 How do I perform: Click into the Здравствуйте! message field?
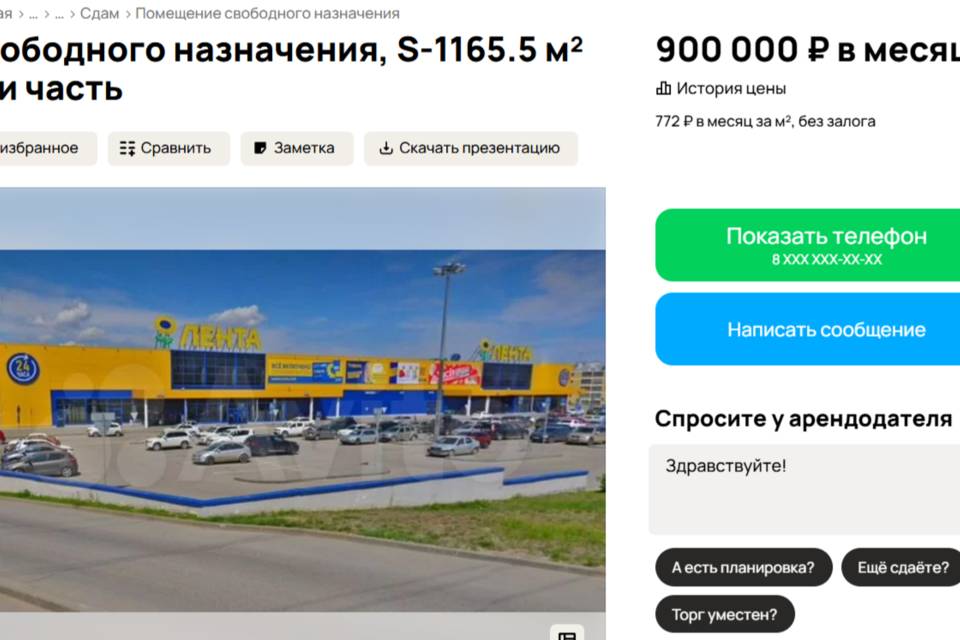[x=804, y=489]
